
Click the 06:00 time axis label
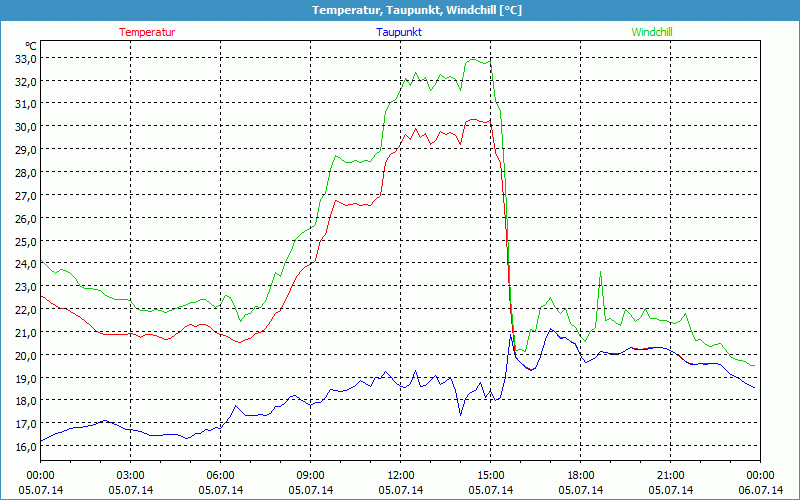220,475
